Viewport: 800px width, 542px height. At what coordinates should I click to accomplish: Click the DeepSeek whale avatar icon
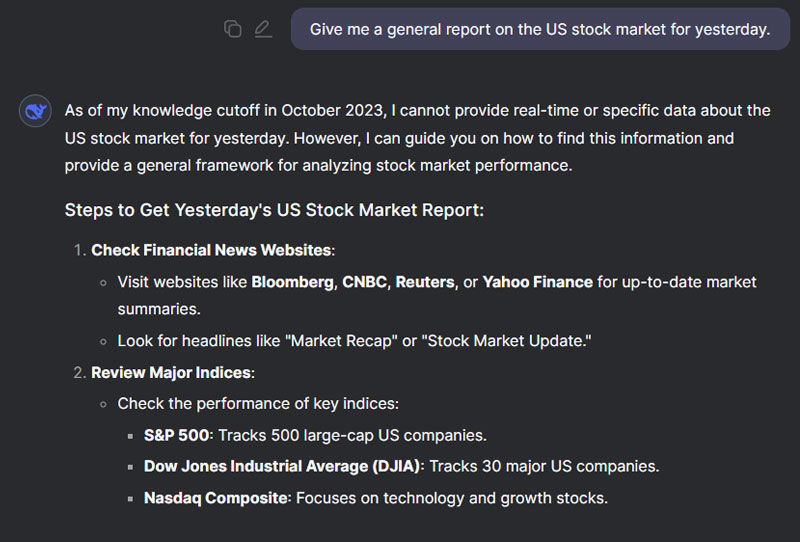click(x=36, y=111)
